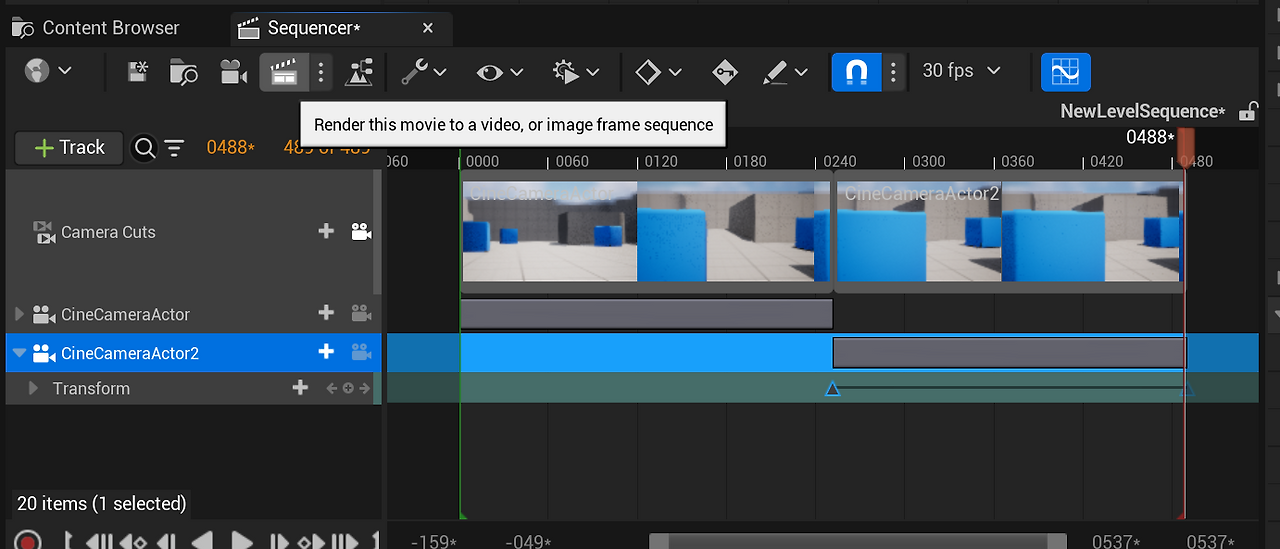The width and height of the screenshot is (1280, 549).
Task: Toggle the NewLevelSequence padlock icon
Action: click(x=1247, y=112)
